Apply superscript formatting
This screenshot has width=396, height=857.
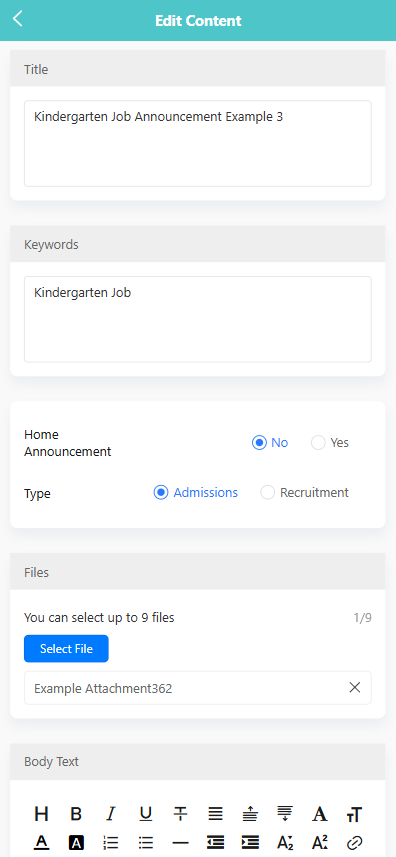(320, 843)
